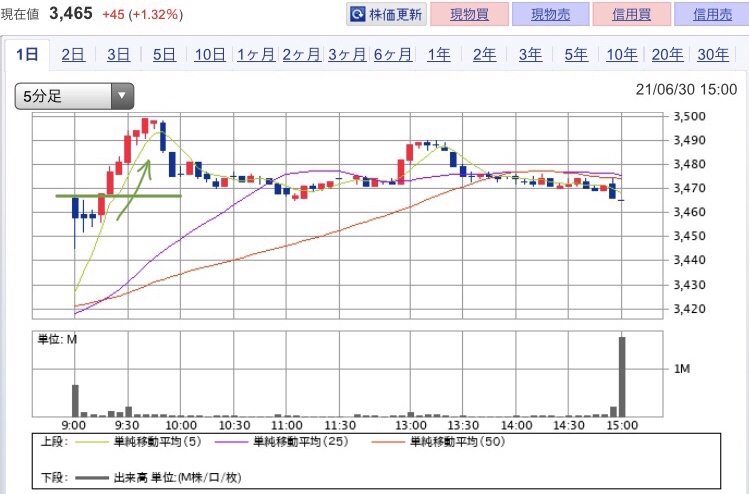This screenshot has width=749, height=494.
Task: Click the 単純移動平均(5) legend label
Action: pyautogui.click(x=157, y=441)
